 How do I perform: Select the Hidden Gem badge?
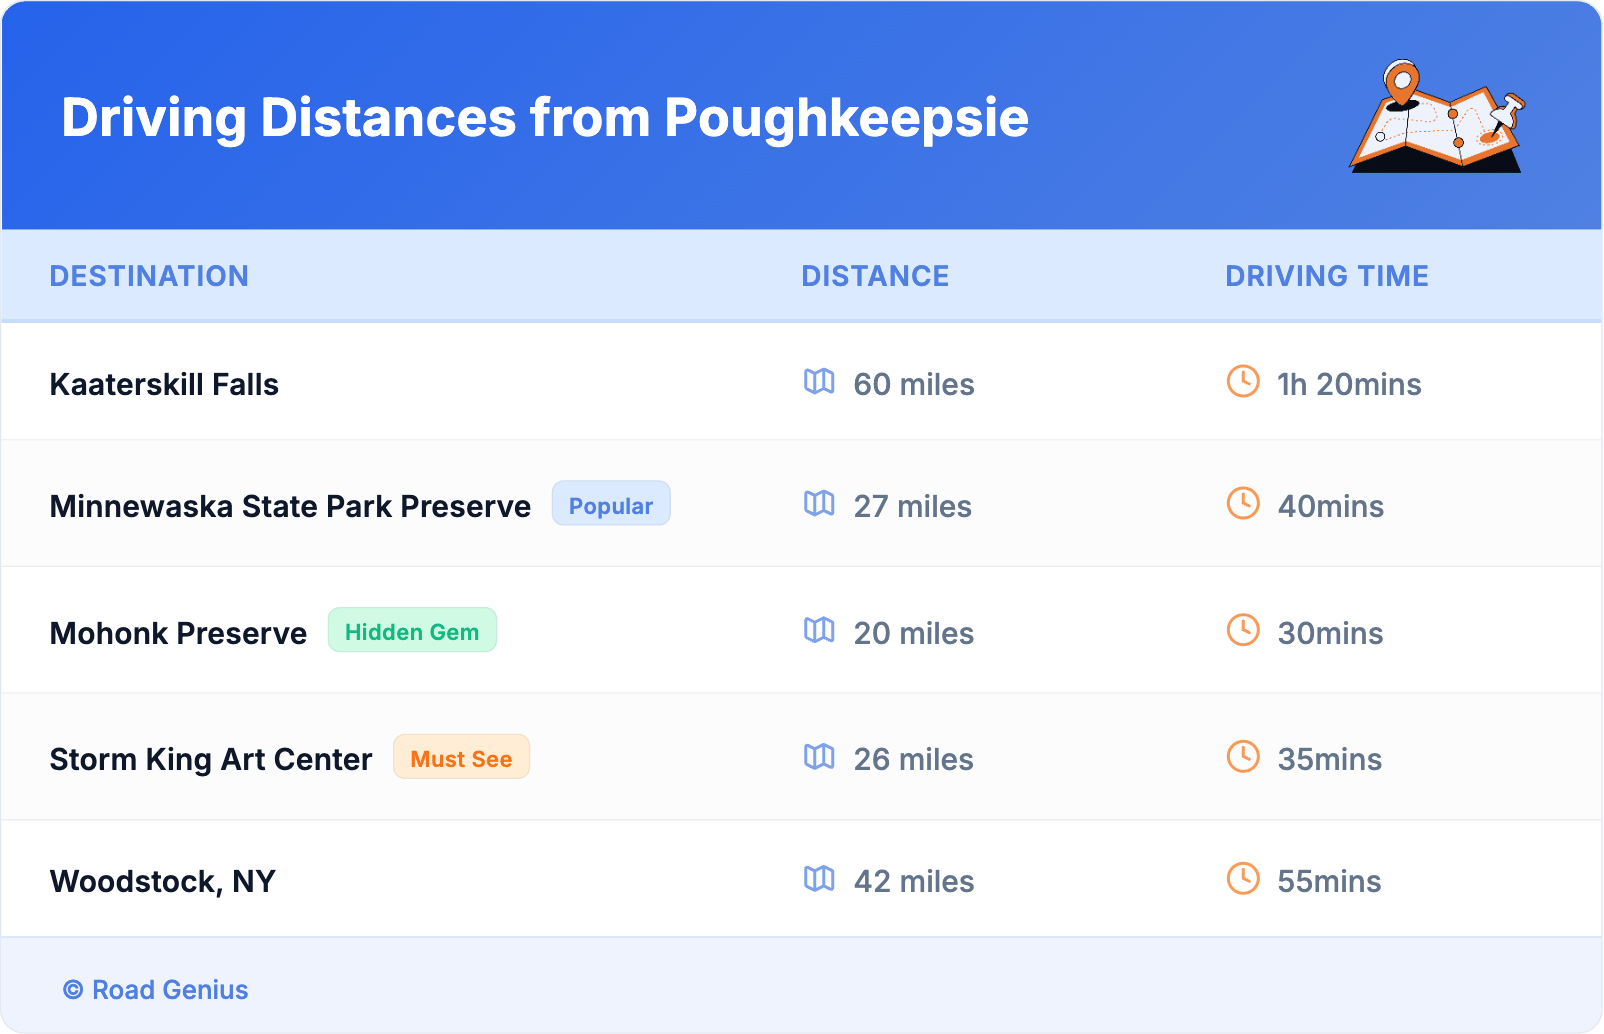pyautogui.click(x=412, y=631)
